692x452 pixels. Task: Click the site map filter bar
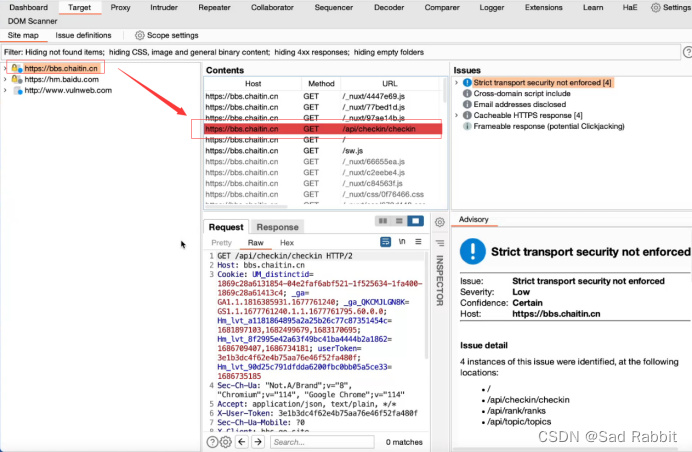pos(341,52)
